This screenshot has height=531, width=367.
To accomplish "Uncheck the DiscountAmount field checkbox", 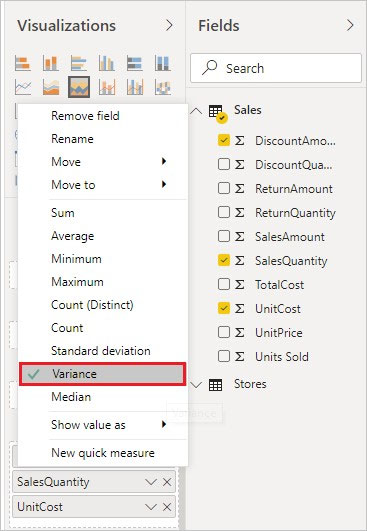I will pyautogui.click(x=224, y=140).
